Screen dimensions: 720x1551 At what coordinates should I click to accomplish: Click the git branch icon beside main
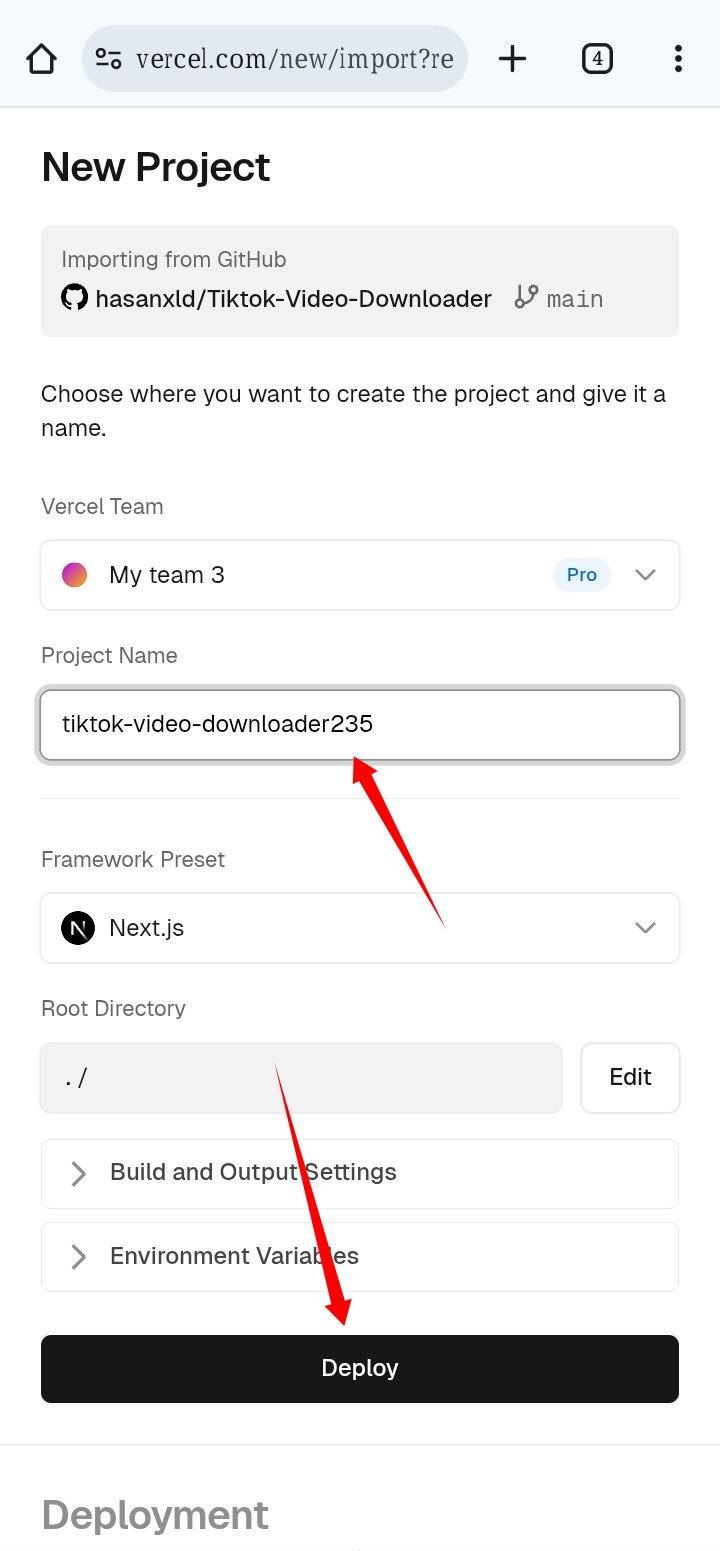point(526,297)
